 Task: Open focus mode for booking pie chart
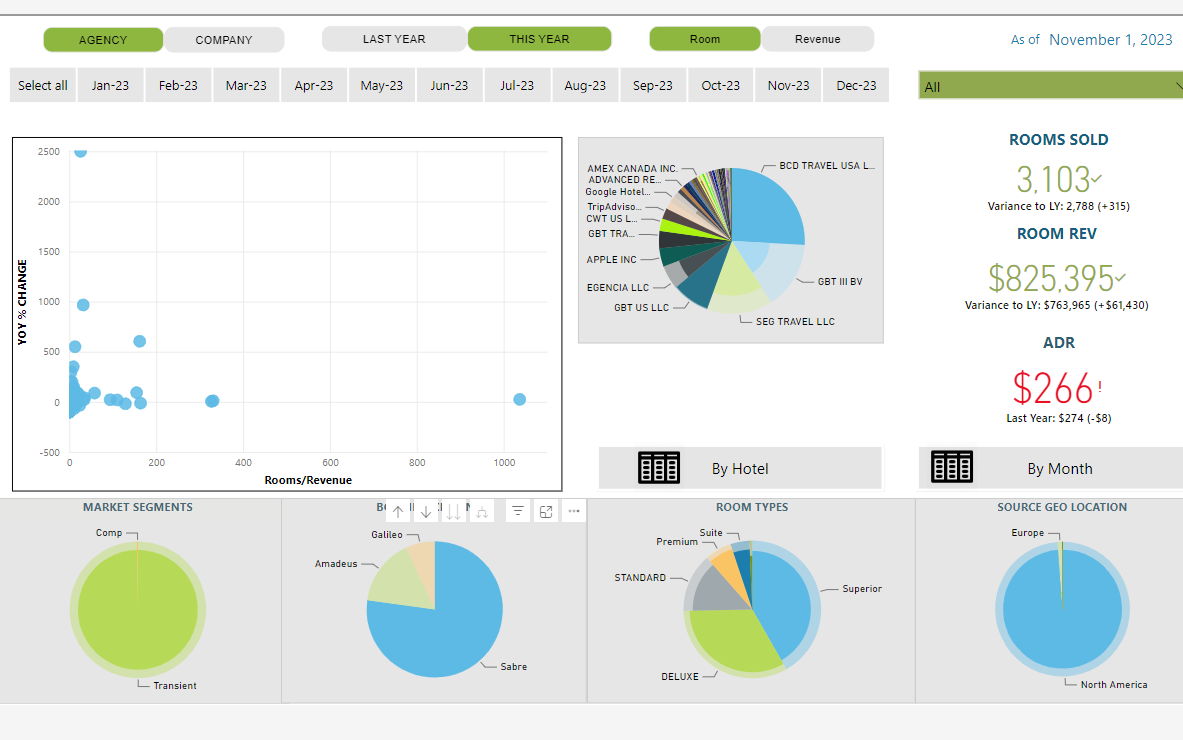tap(546, 511)
